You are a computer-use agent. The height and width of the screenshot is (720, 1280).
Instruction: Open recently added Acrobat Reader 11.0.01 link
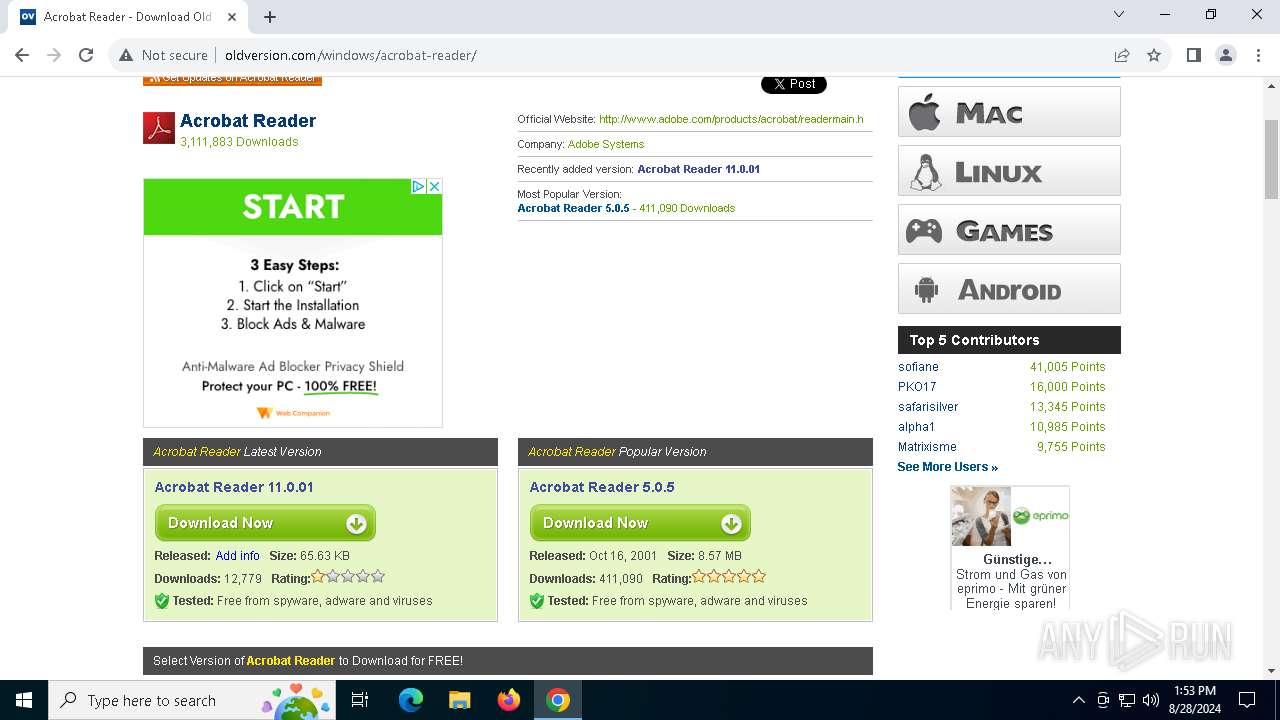pyautogui.click(x=698, y=169)
